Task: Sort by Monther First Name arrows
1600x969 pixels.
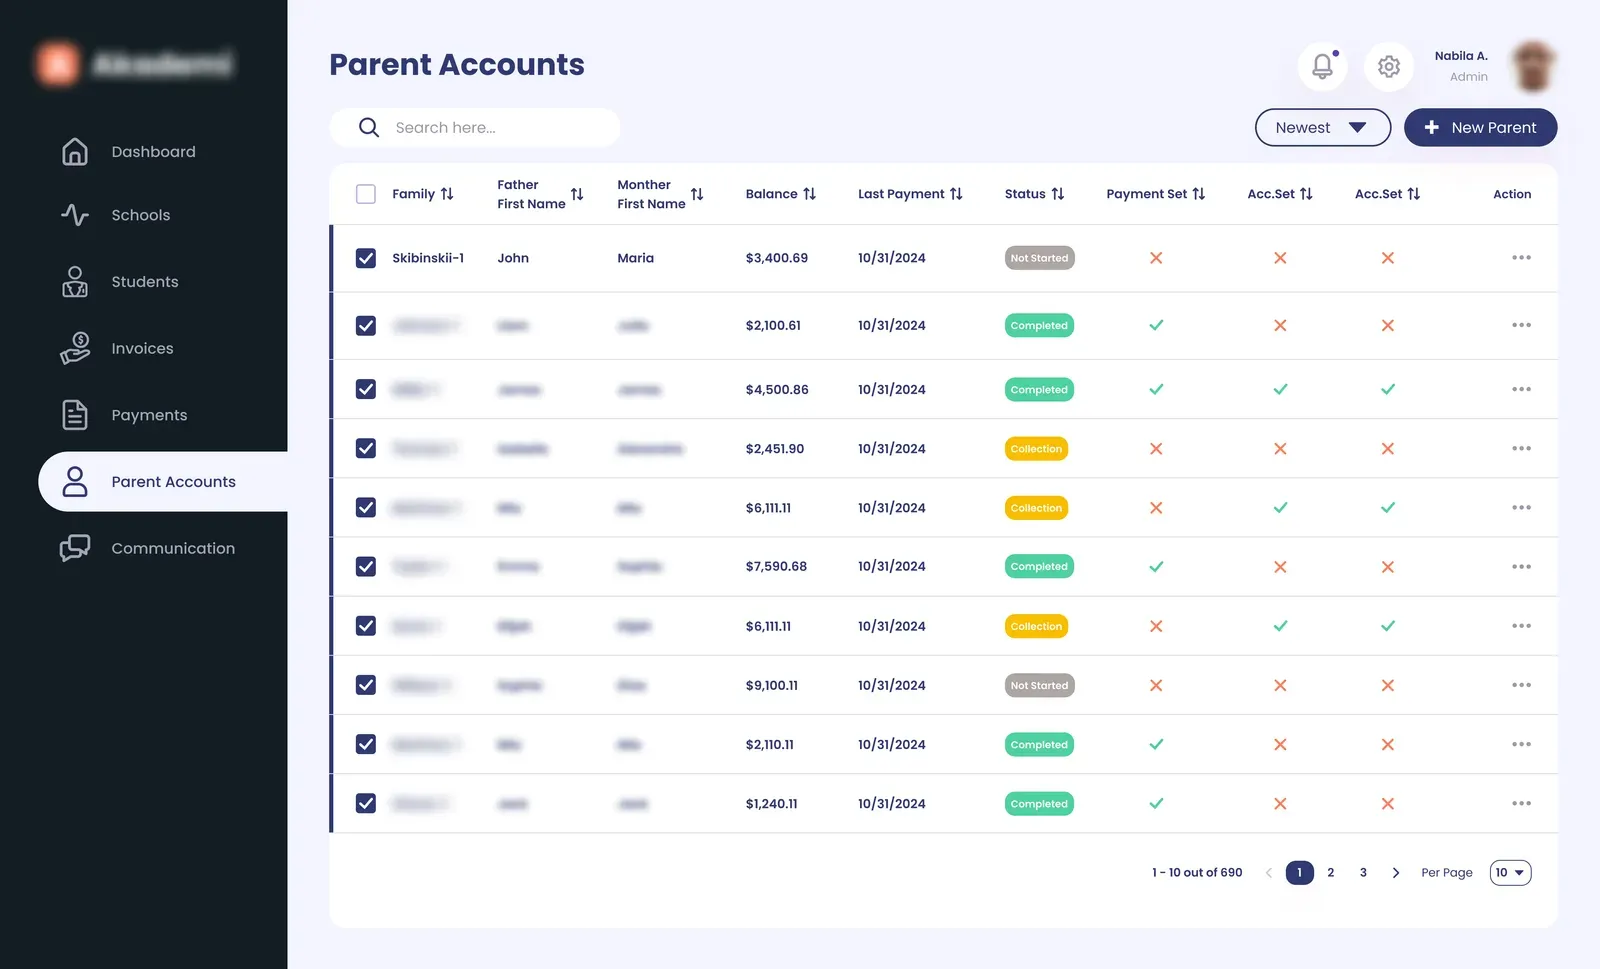Action: (697, 194)
